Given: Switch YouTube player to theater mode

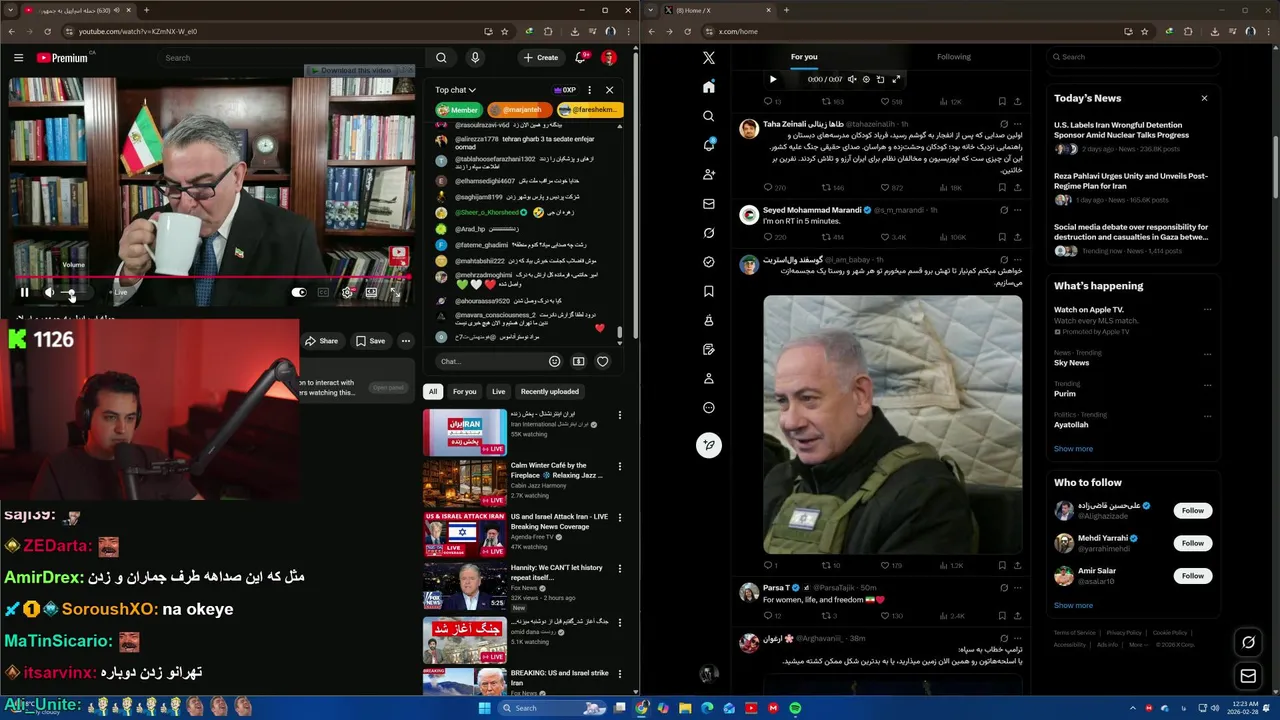Looking at the screenshot, I should [371, 293].
